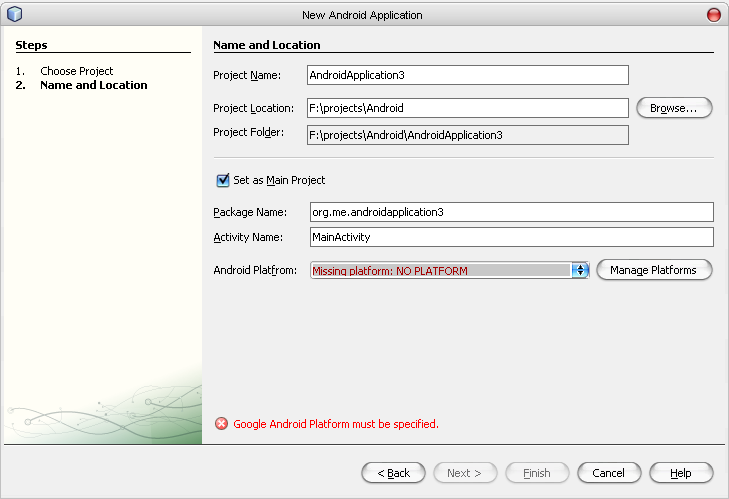729x499 pixels.
Task: Go to previous step with Back button
Action: 393,473
